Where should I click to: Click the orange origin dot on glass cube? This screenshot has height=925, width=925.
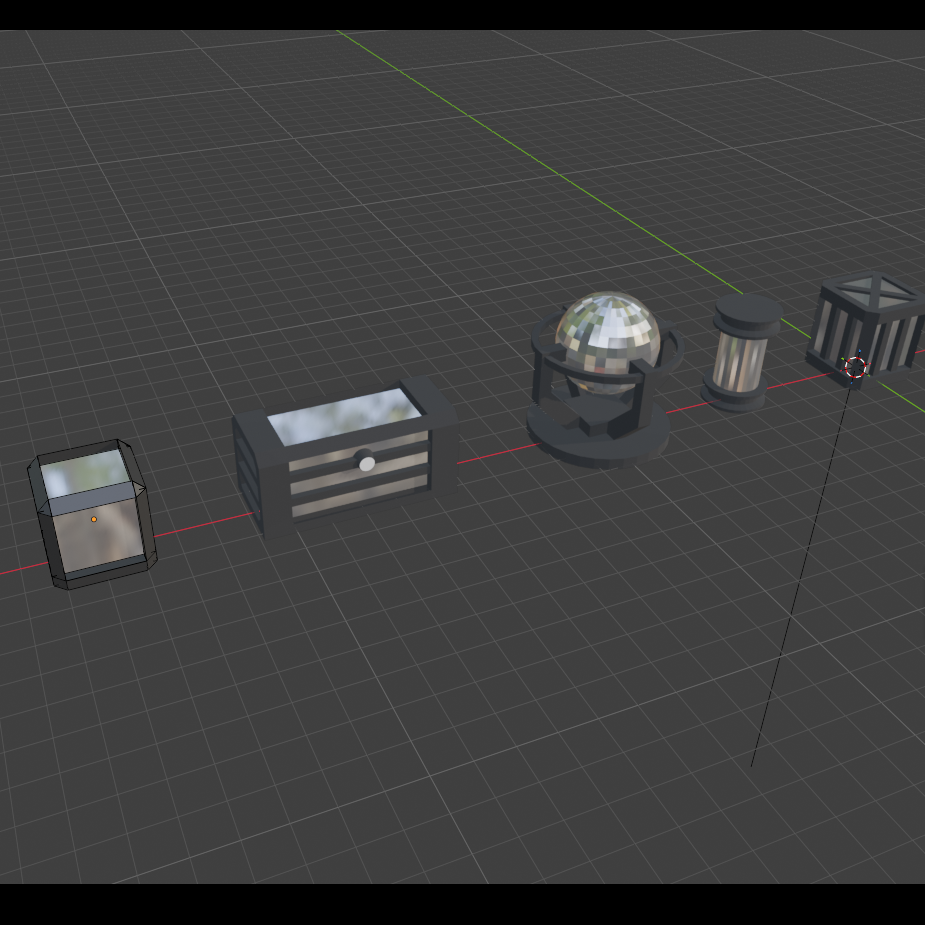[x=94, y=519]
